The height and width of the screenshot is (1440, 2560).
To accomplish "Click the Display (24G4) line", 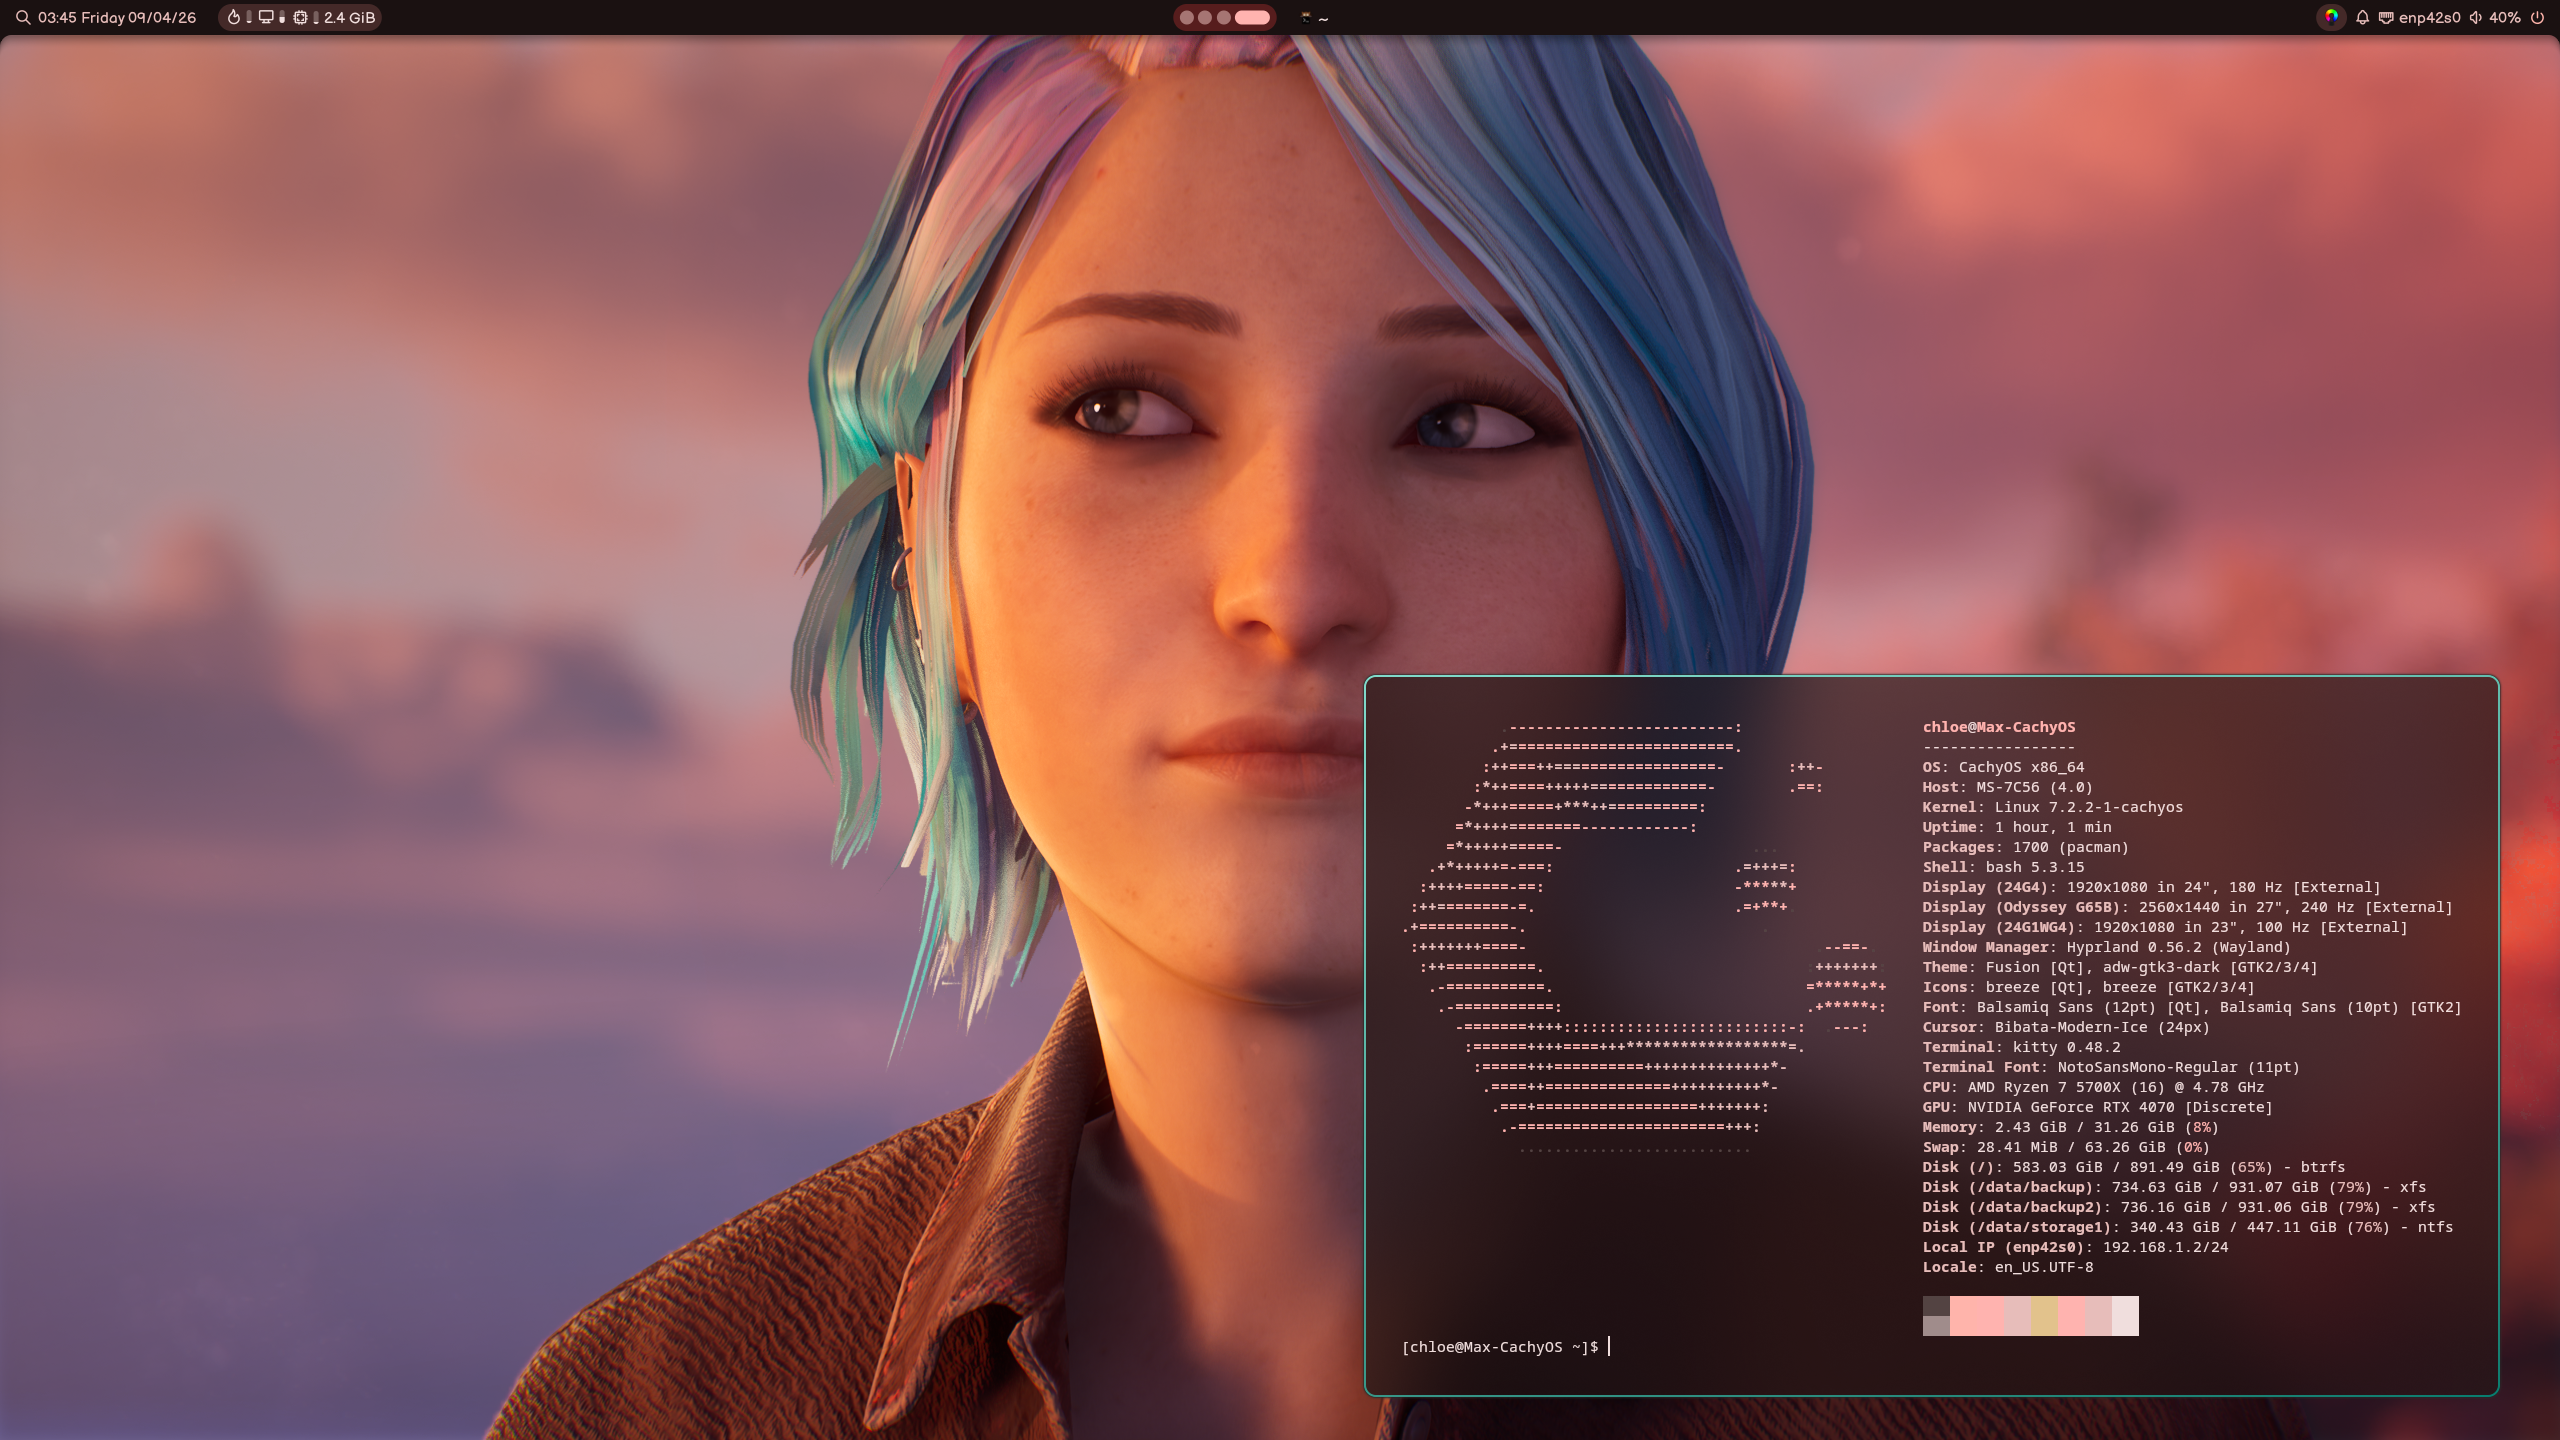I will pos(2151,887).
